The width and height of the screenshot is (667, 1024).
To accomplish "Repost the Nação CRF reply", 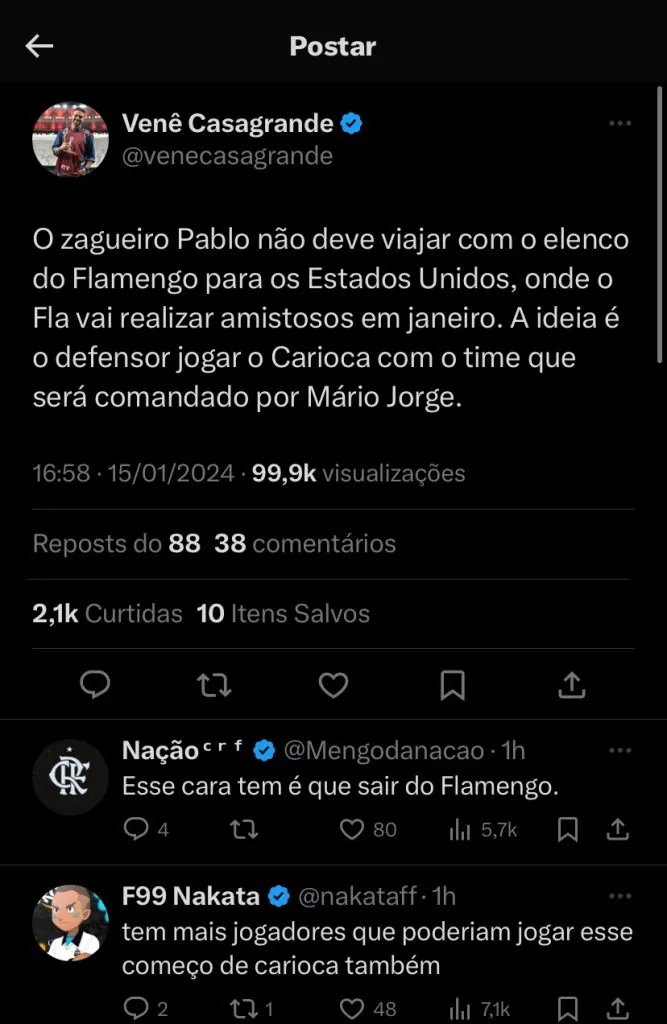I will [x=243, y=829].
